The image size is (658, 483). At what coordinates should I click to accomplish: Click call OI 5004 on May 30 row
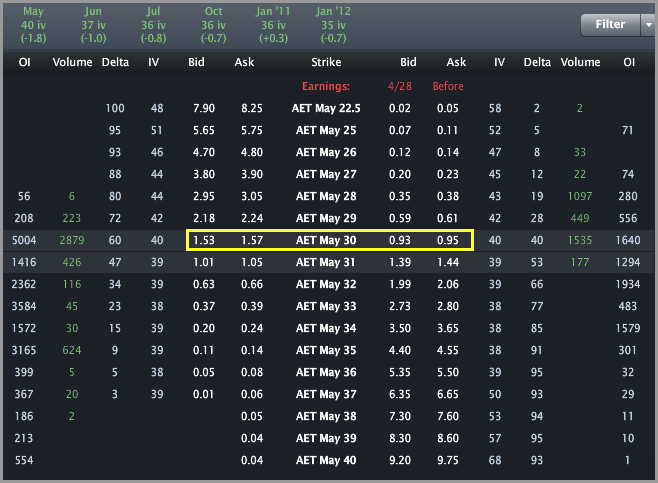(x=24, y=240)
